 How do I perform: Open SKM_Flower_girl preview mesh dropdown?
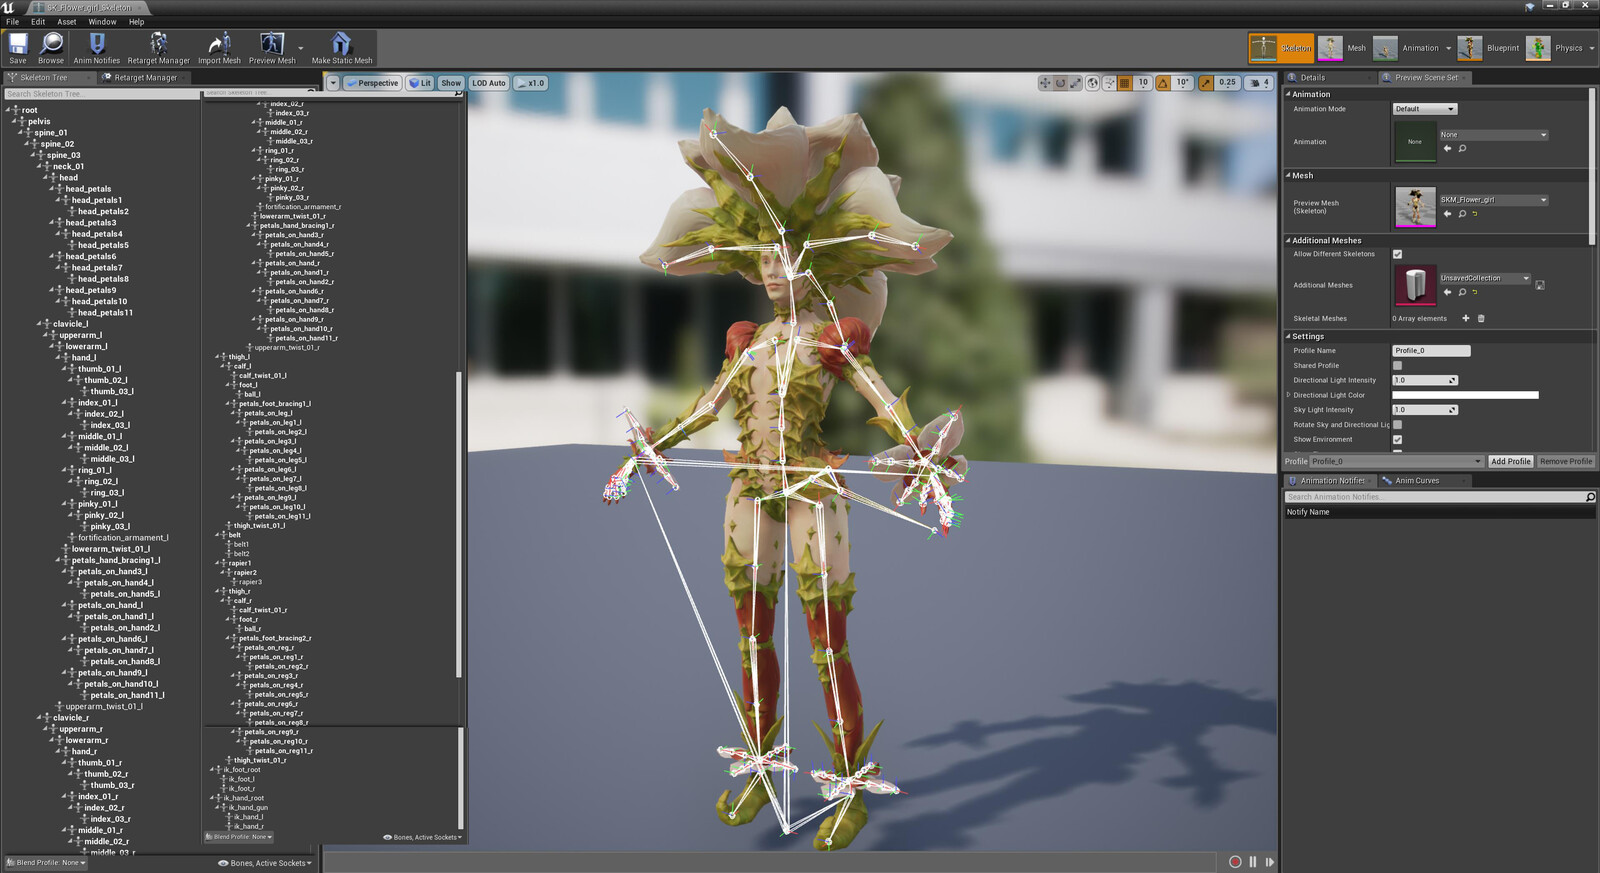(1493, 199)
